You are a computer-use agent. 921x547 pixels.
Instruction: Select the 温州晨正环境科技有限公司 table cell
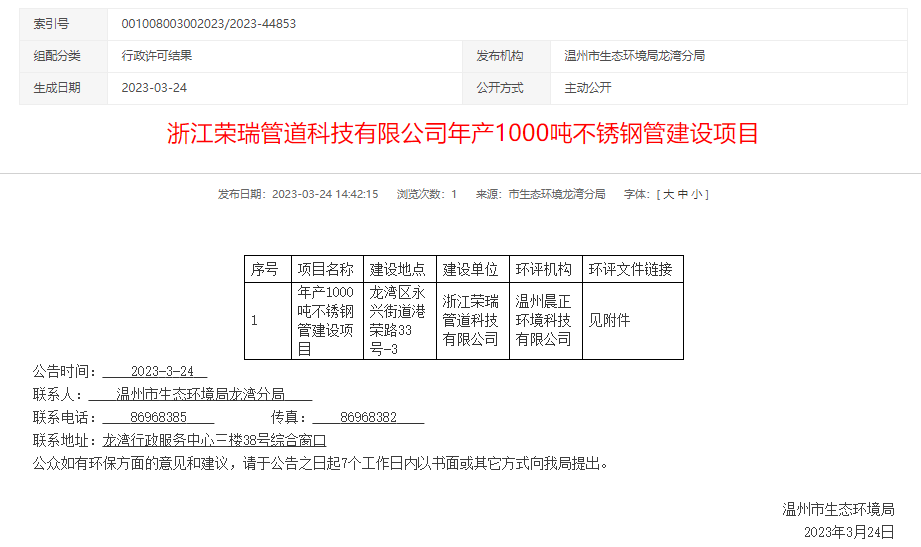tap(544, 321)
